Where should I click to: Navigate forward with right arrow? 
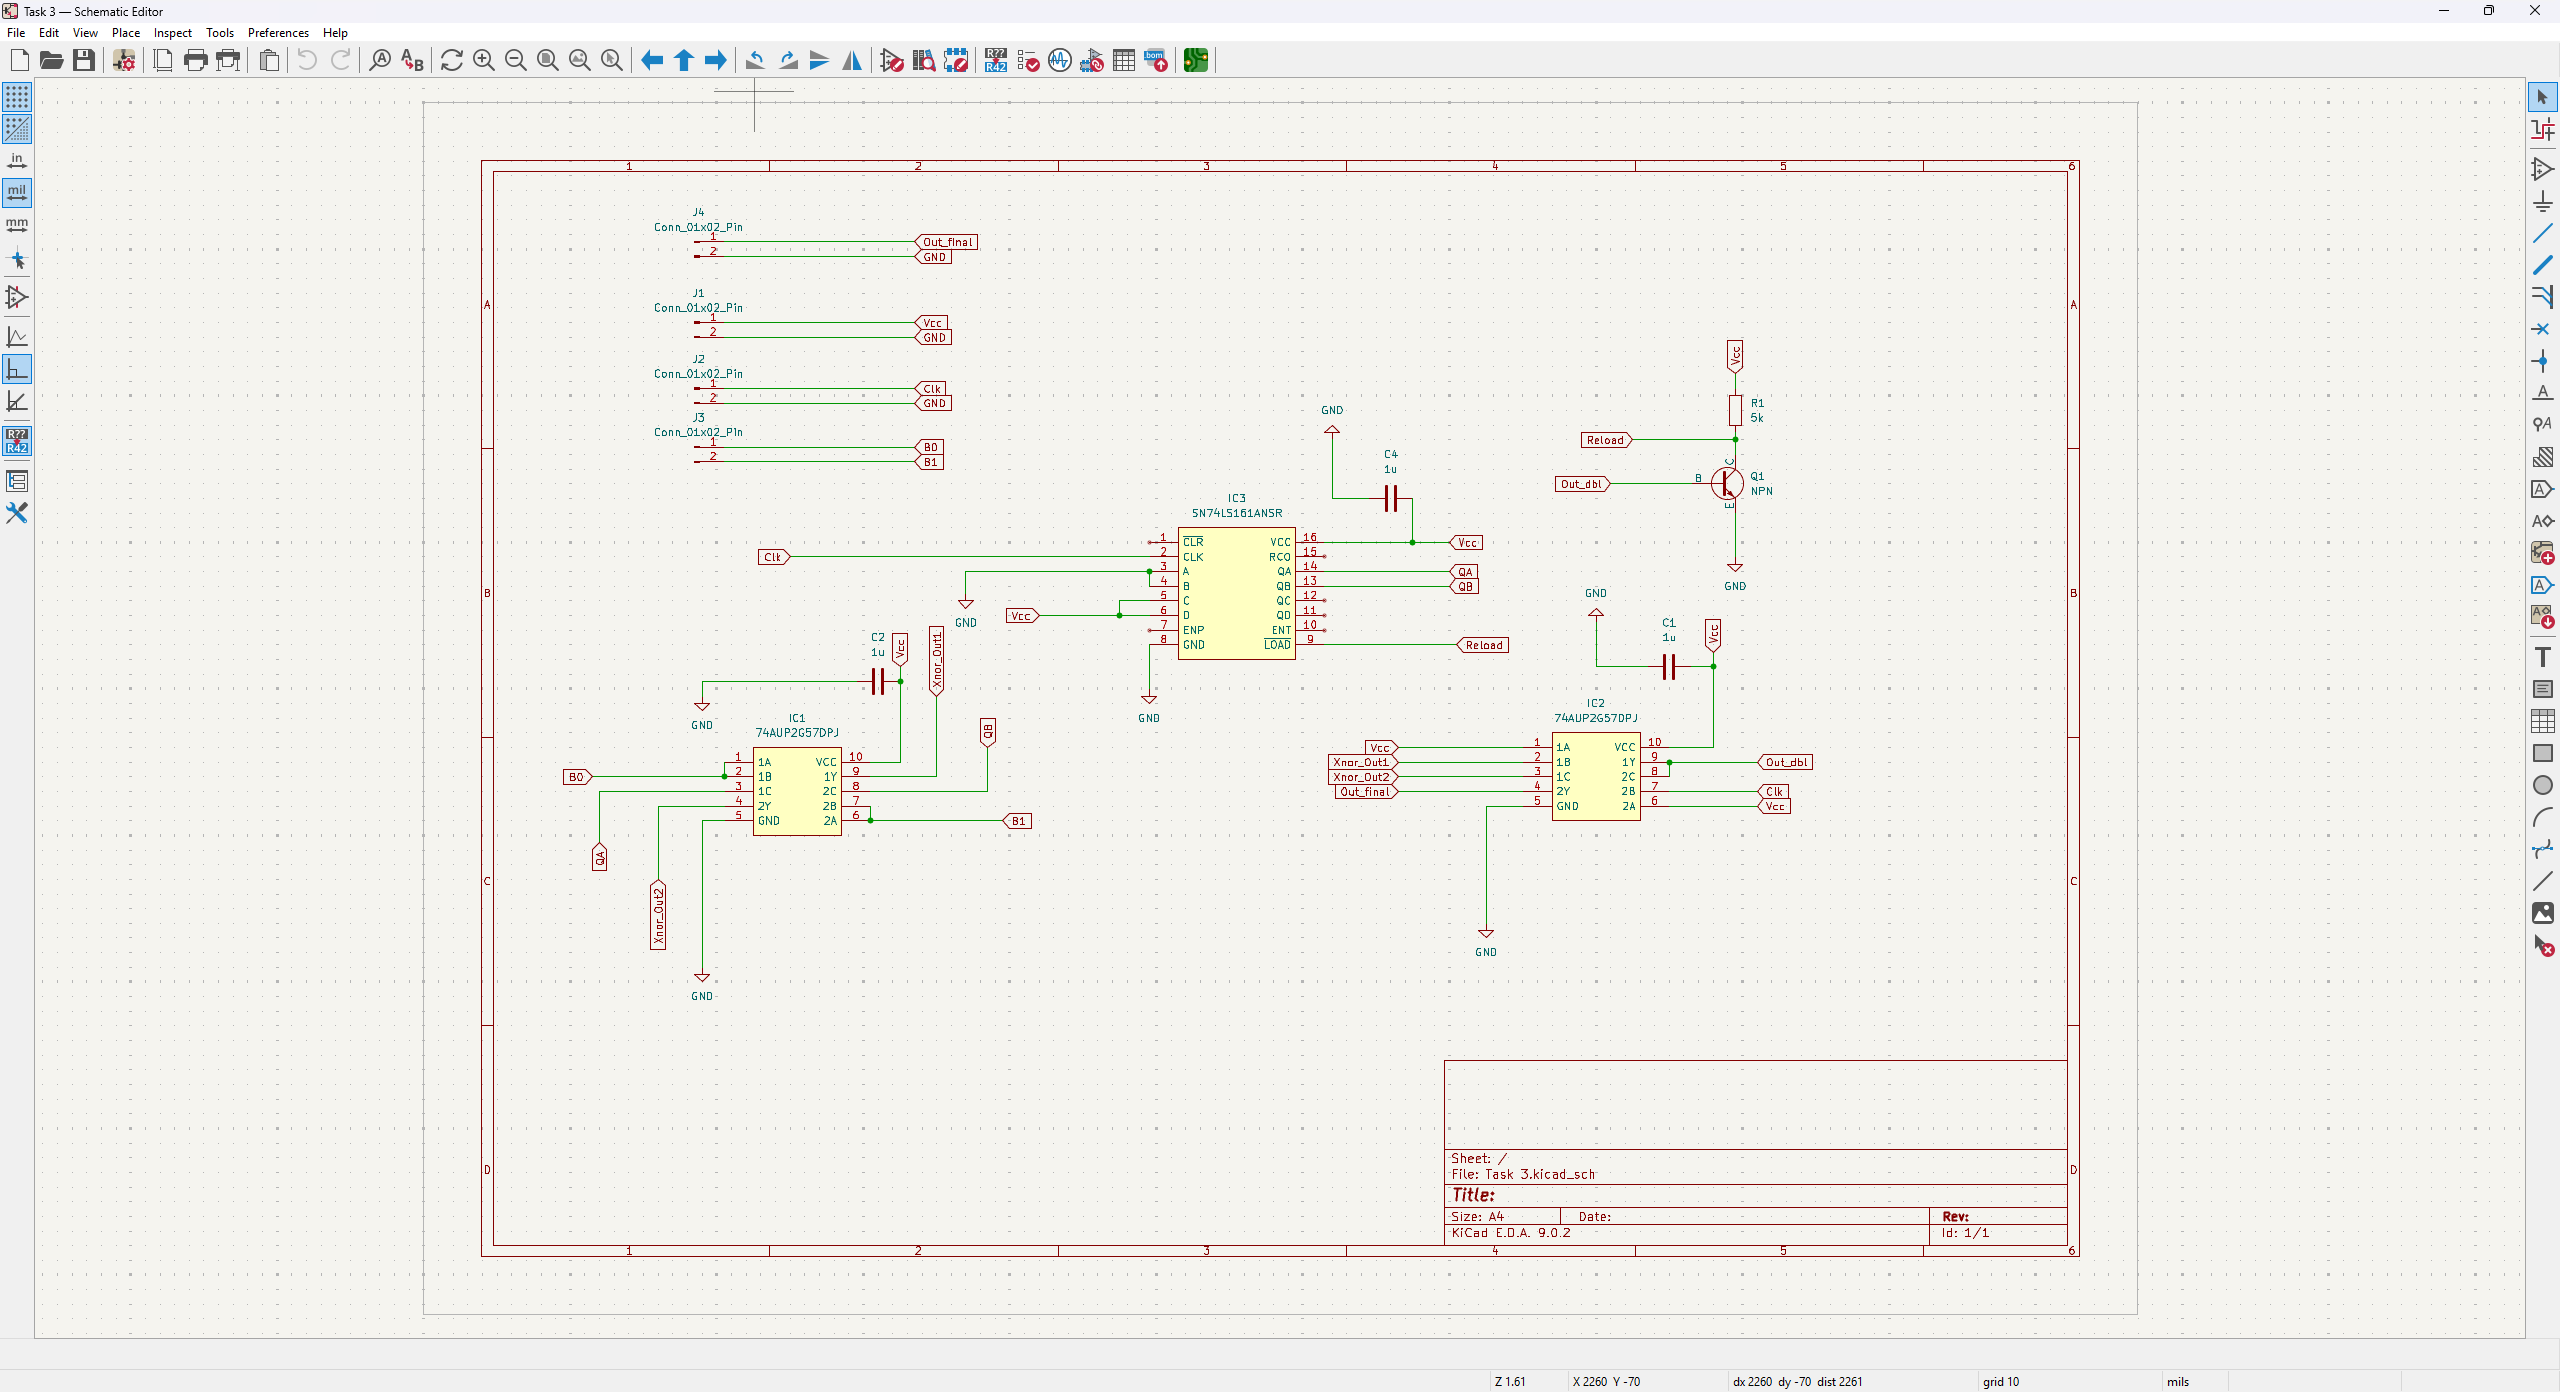(x=716, y=61)
